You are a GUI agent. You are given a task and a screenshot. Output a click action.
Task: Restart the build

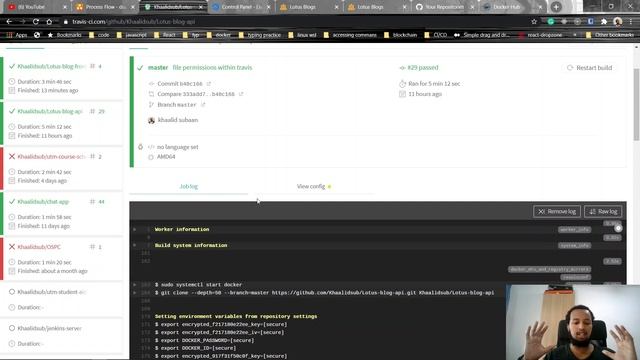[x=589, y=68]
